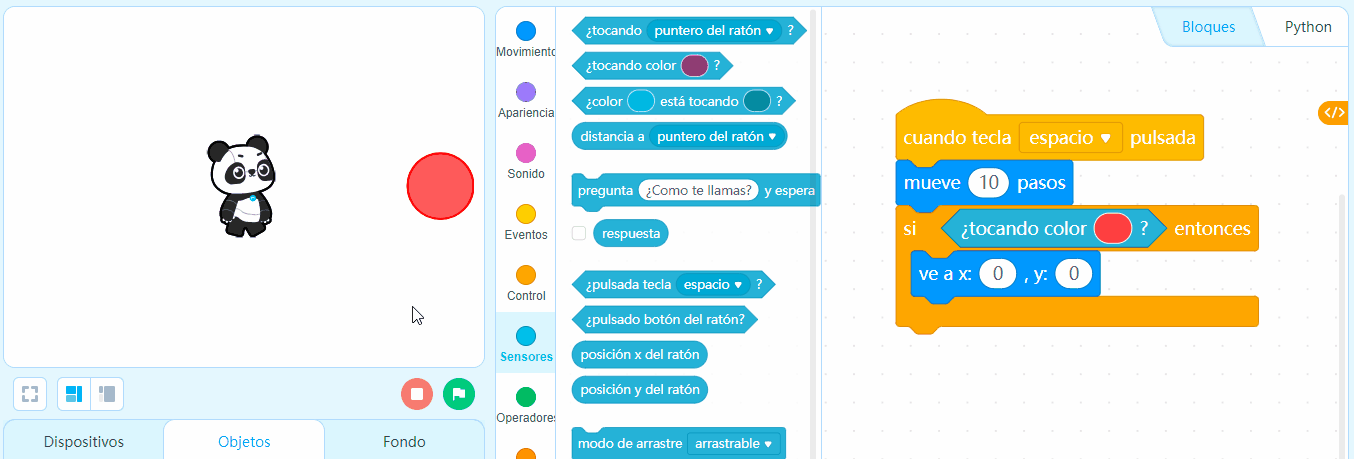Open the Apariencia block category

pos(525,101)
